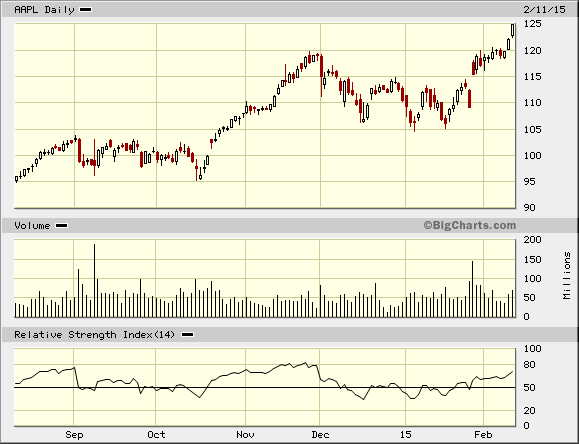Click the tallest volume bar in September
Image resolution: width=579 pixels, height=444 pixels.
point(94,280)
